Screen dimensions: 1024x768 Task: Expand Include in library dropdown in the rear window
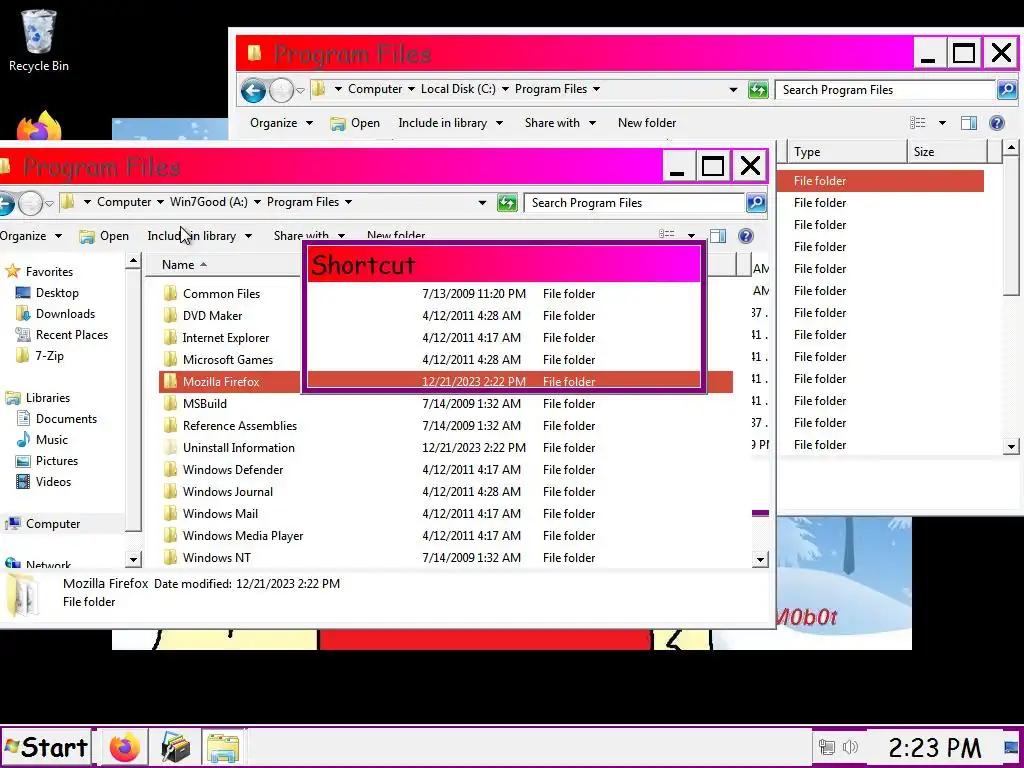(x=499, y=123)
